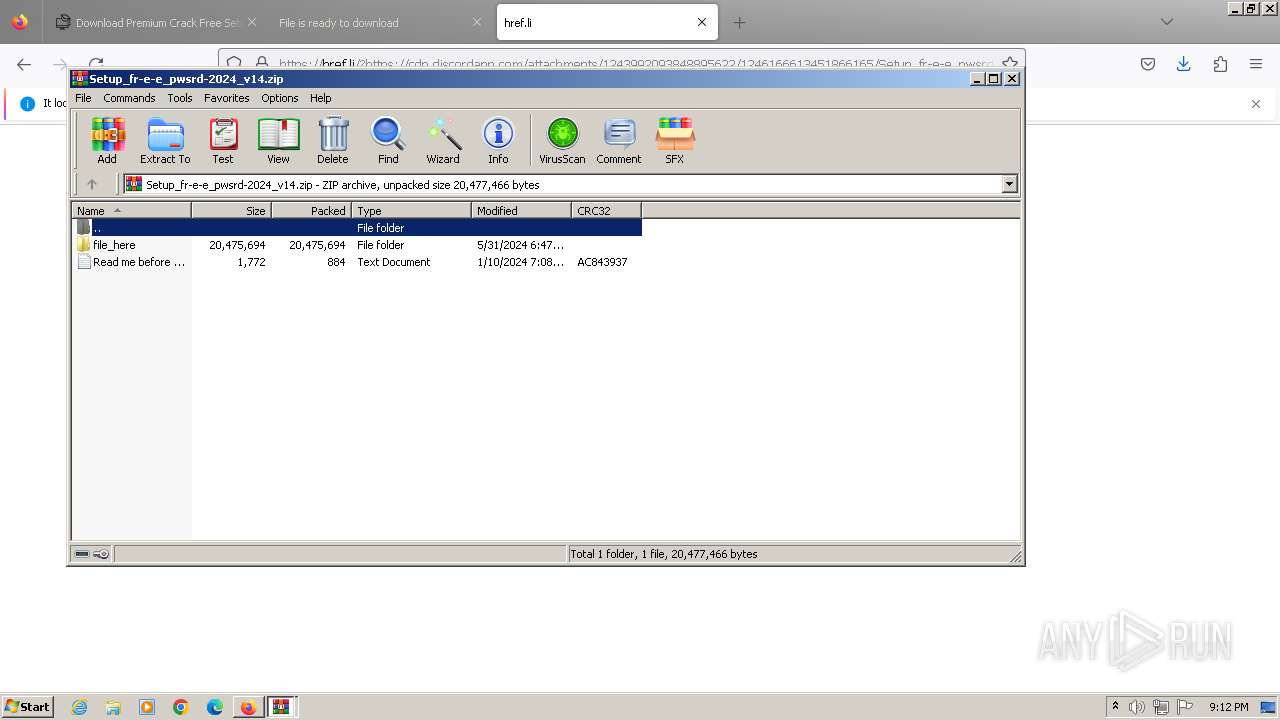Image resolution: width=1280 pixels, height=720 pixels.
Task: Sort by the Packed column header
Action: 311,210
